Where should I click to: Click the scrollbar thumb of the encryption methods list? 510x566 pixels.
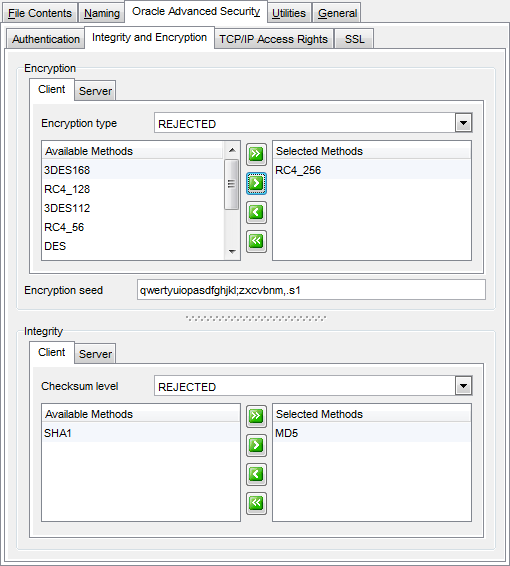(231, 184)
